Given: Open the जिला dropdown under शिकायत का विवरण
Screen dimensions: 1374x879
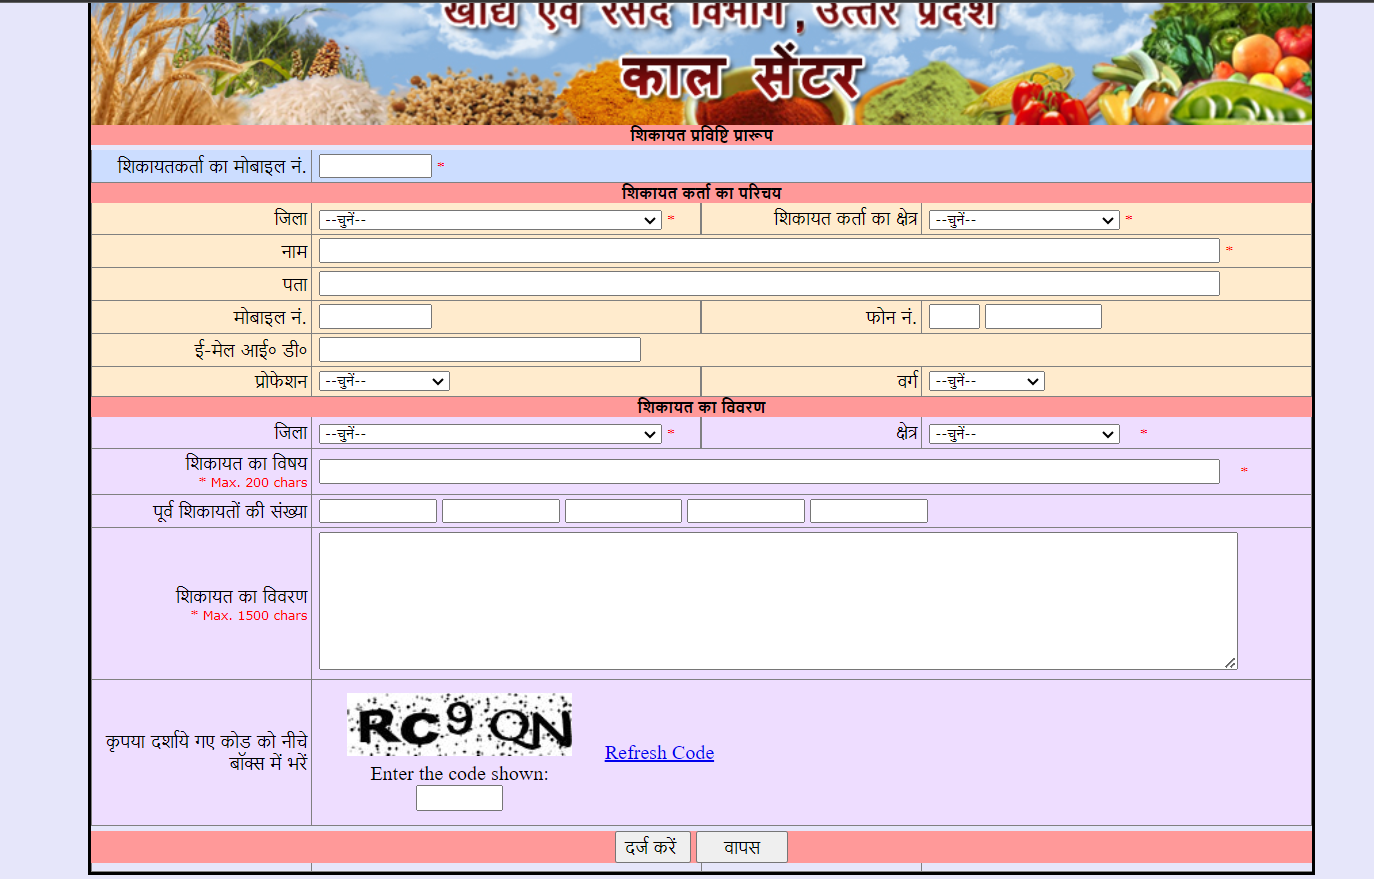Looking at the screenshot, I should (489, 433).
